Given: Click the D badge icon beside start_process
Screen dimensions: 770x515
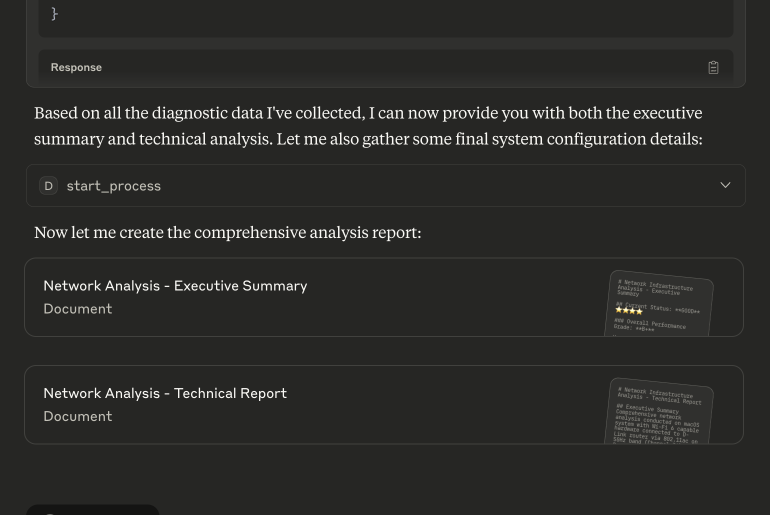Looking at the screenshot, I should (x=49, y=186).
